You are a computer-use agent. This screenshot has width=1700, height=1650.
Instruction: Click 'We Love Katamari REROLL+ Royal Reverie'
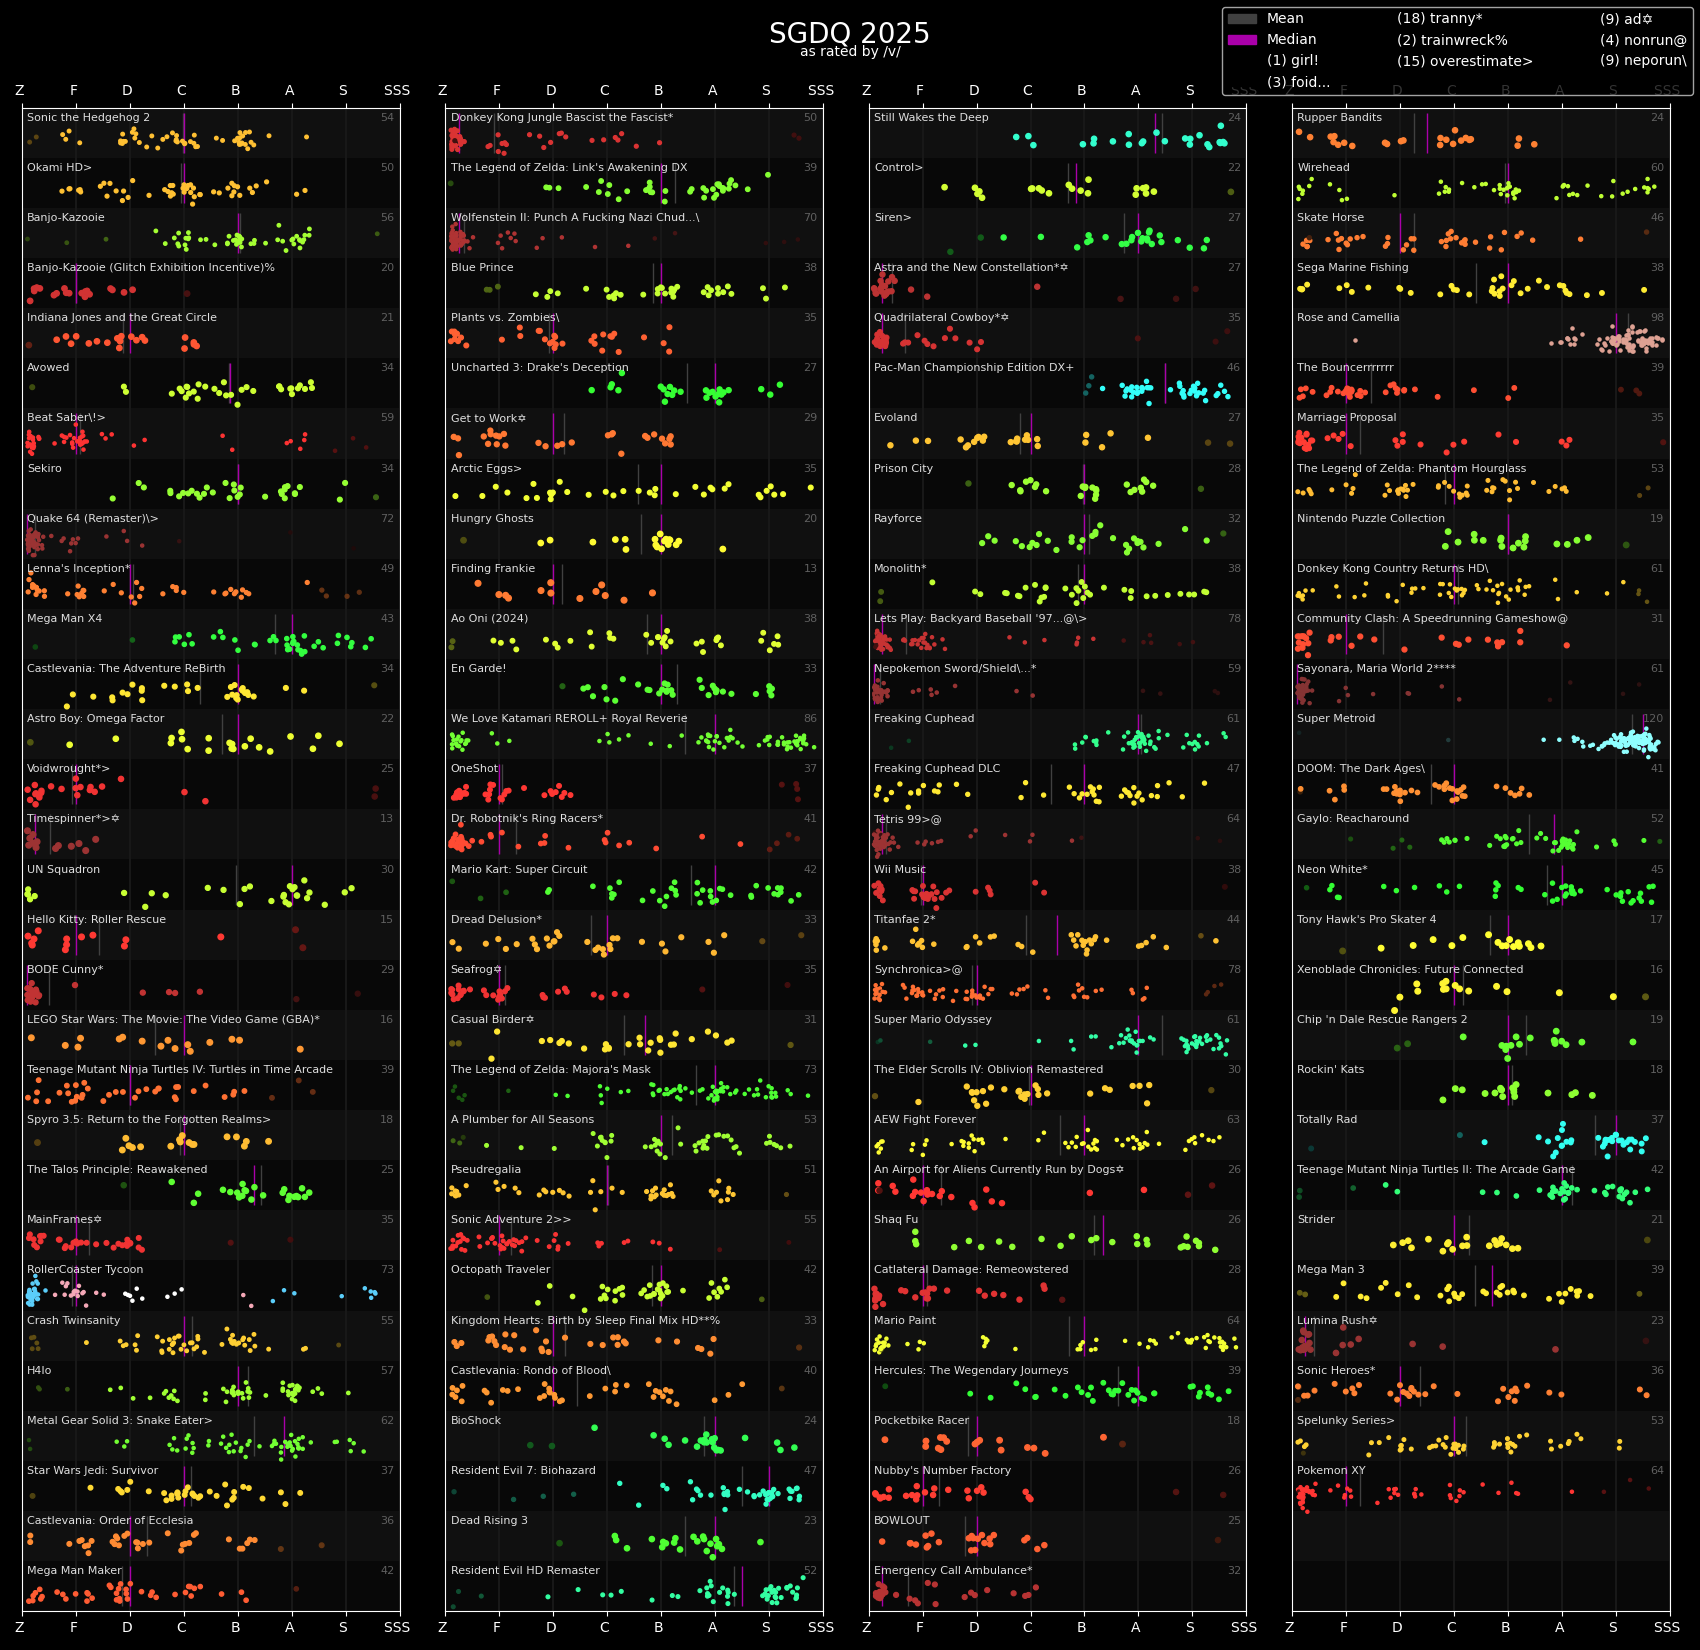569,719
